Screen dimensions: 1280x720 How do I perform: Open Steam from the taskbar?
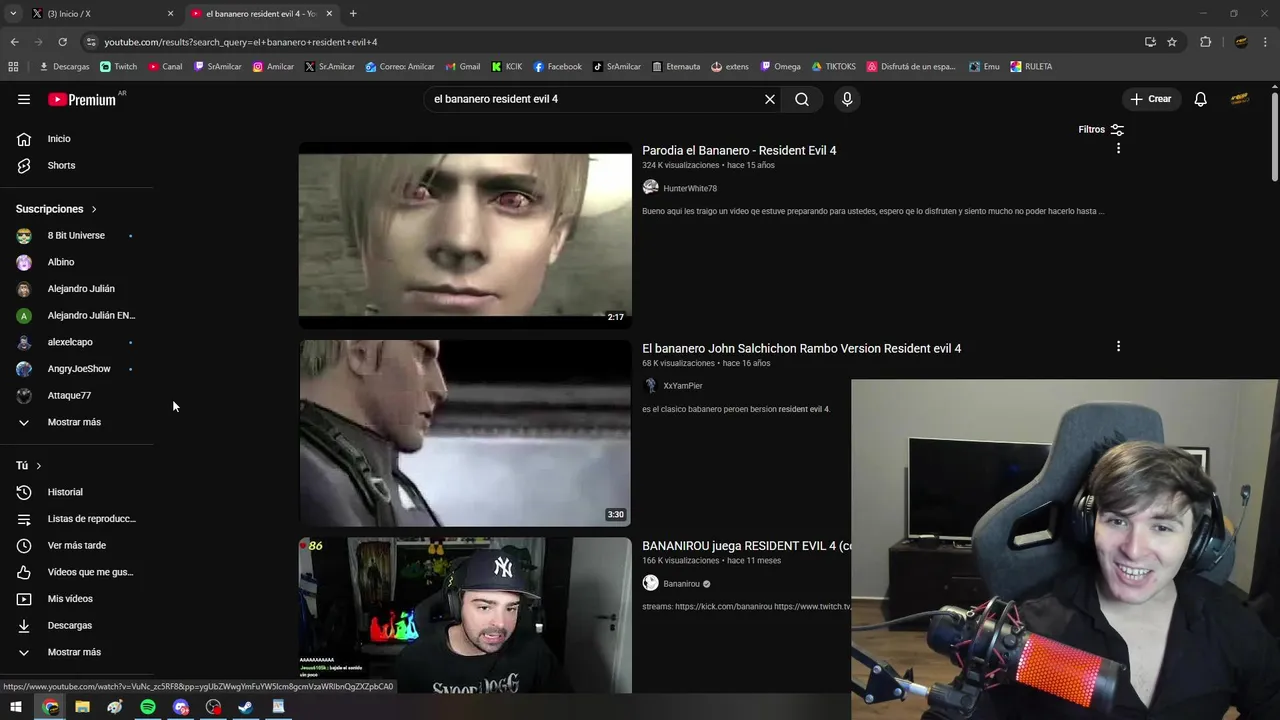[245, 707]
